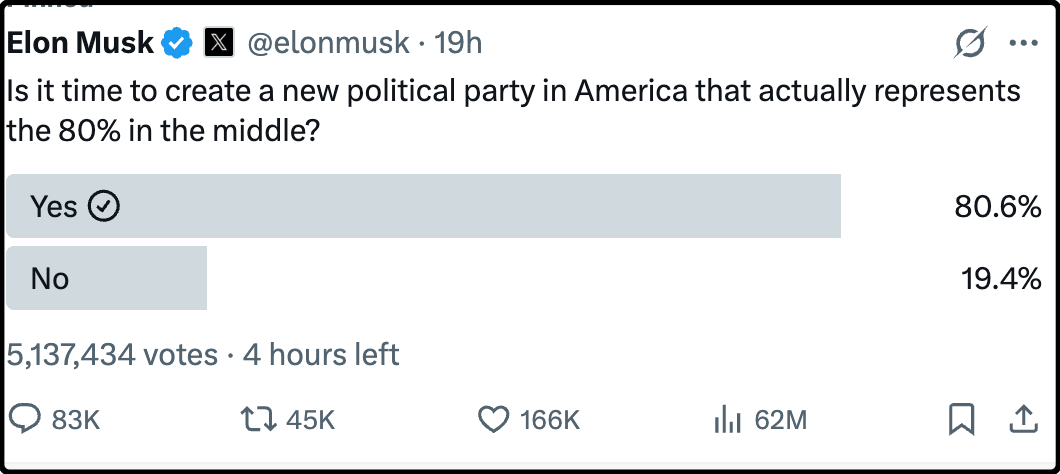Click the X affiliation badge
This screenshot has height=474, width=1060.
point(219,43)
